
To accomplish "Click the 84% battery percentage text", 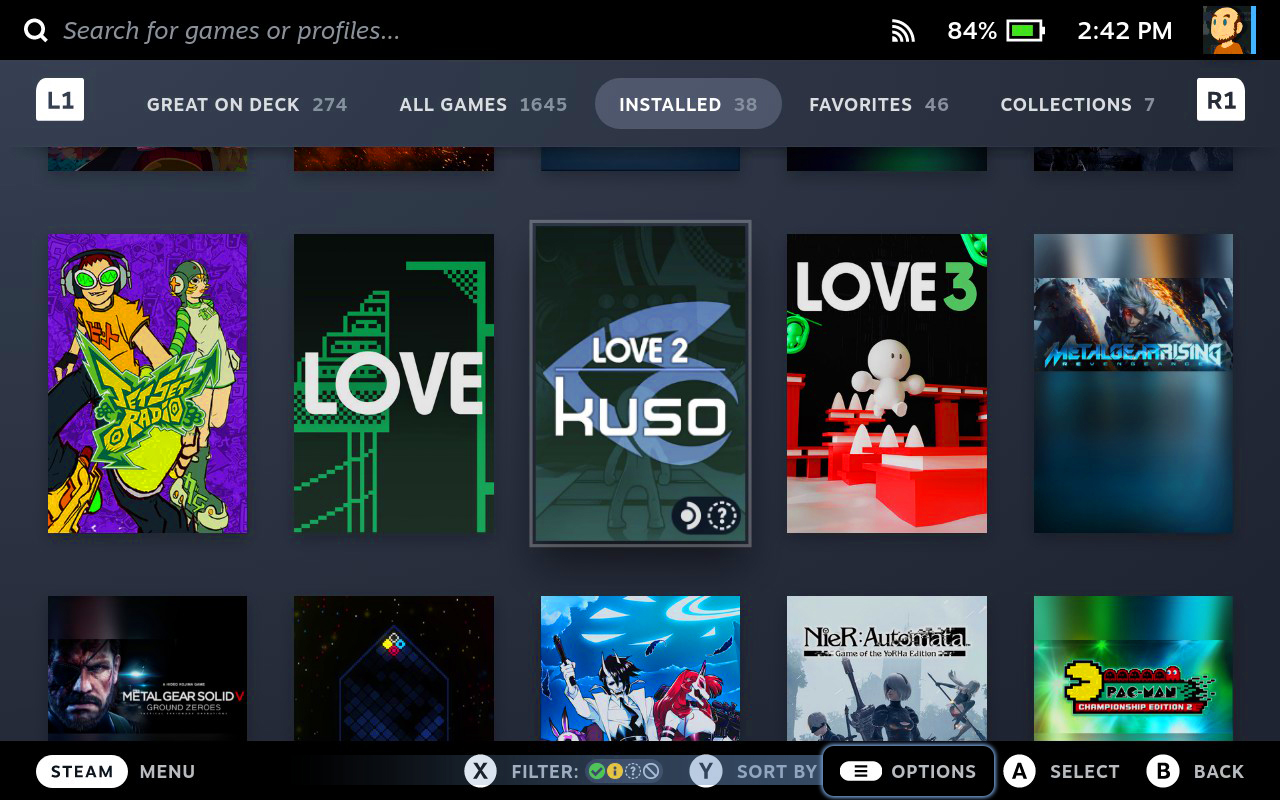I will click(x=972, y=31).
